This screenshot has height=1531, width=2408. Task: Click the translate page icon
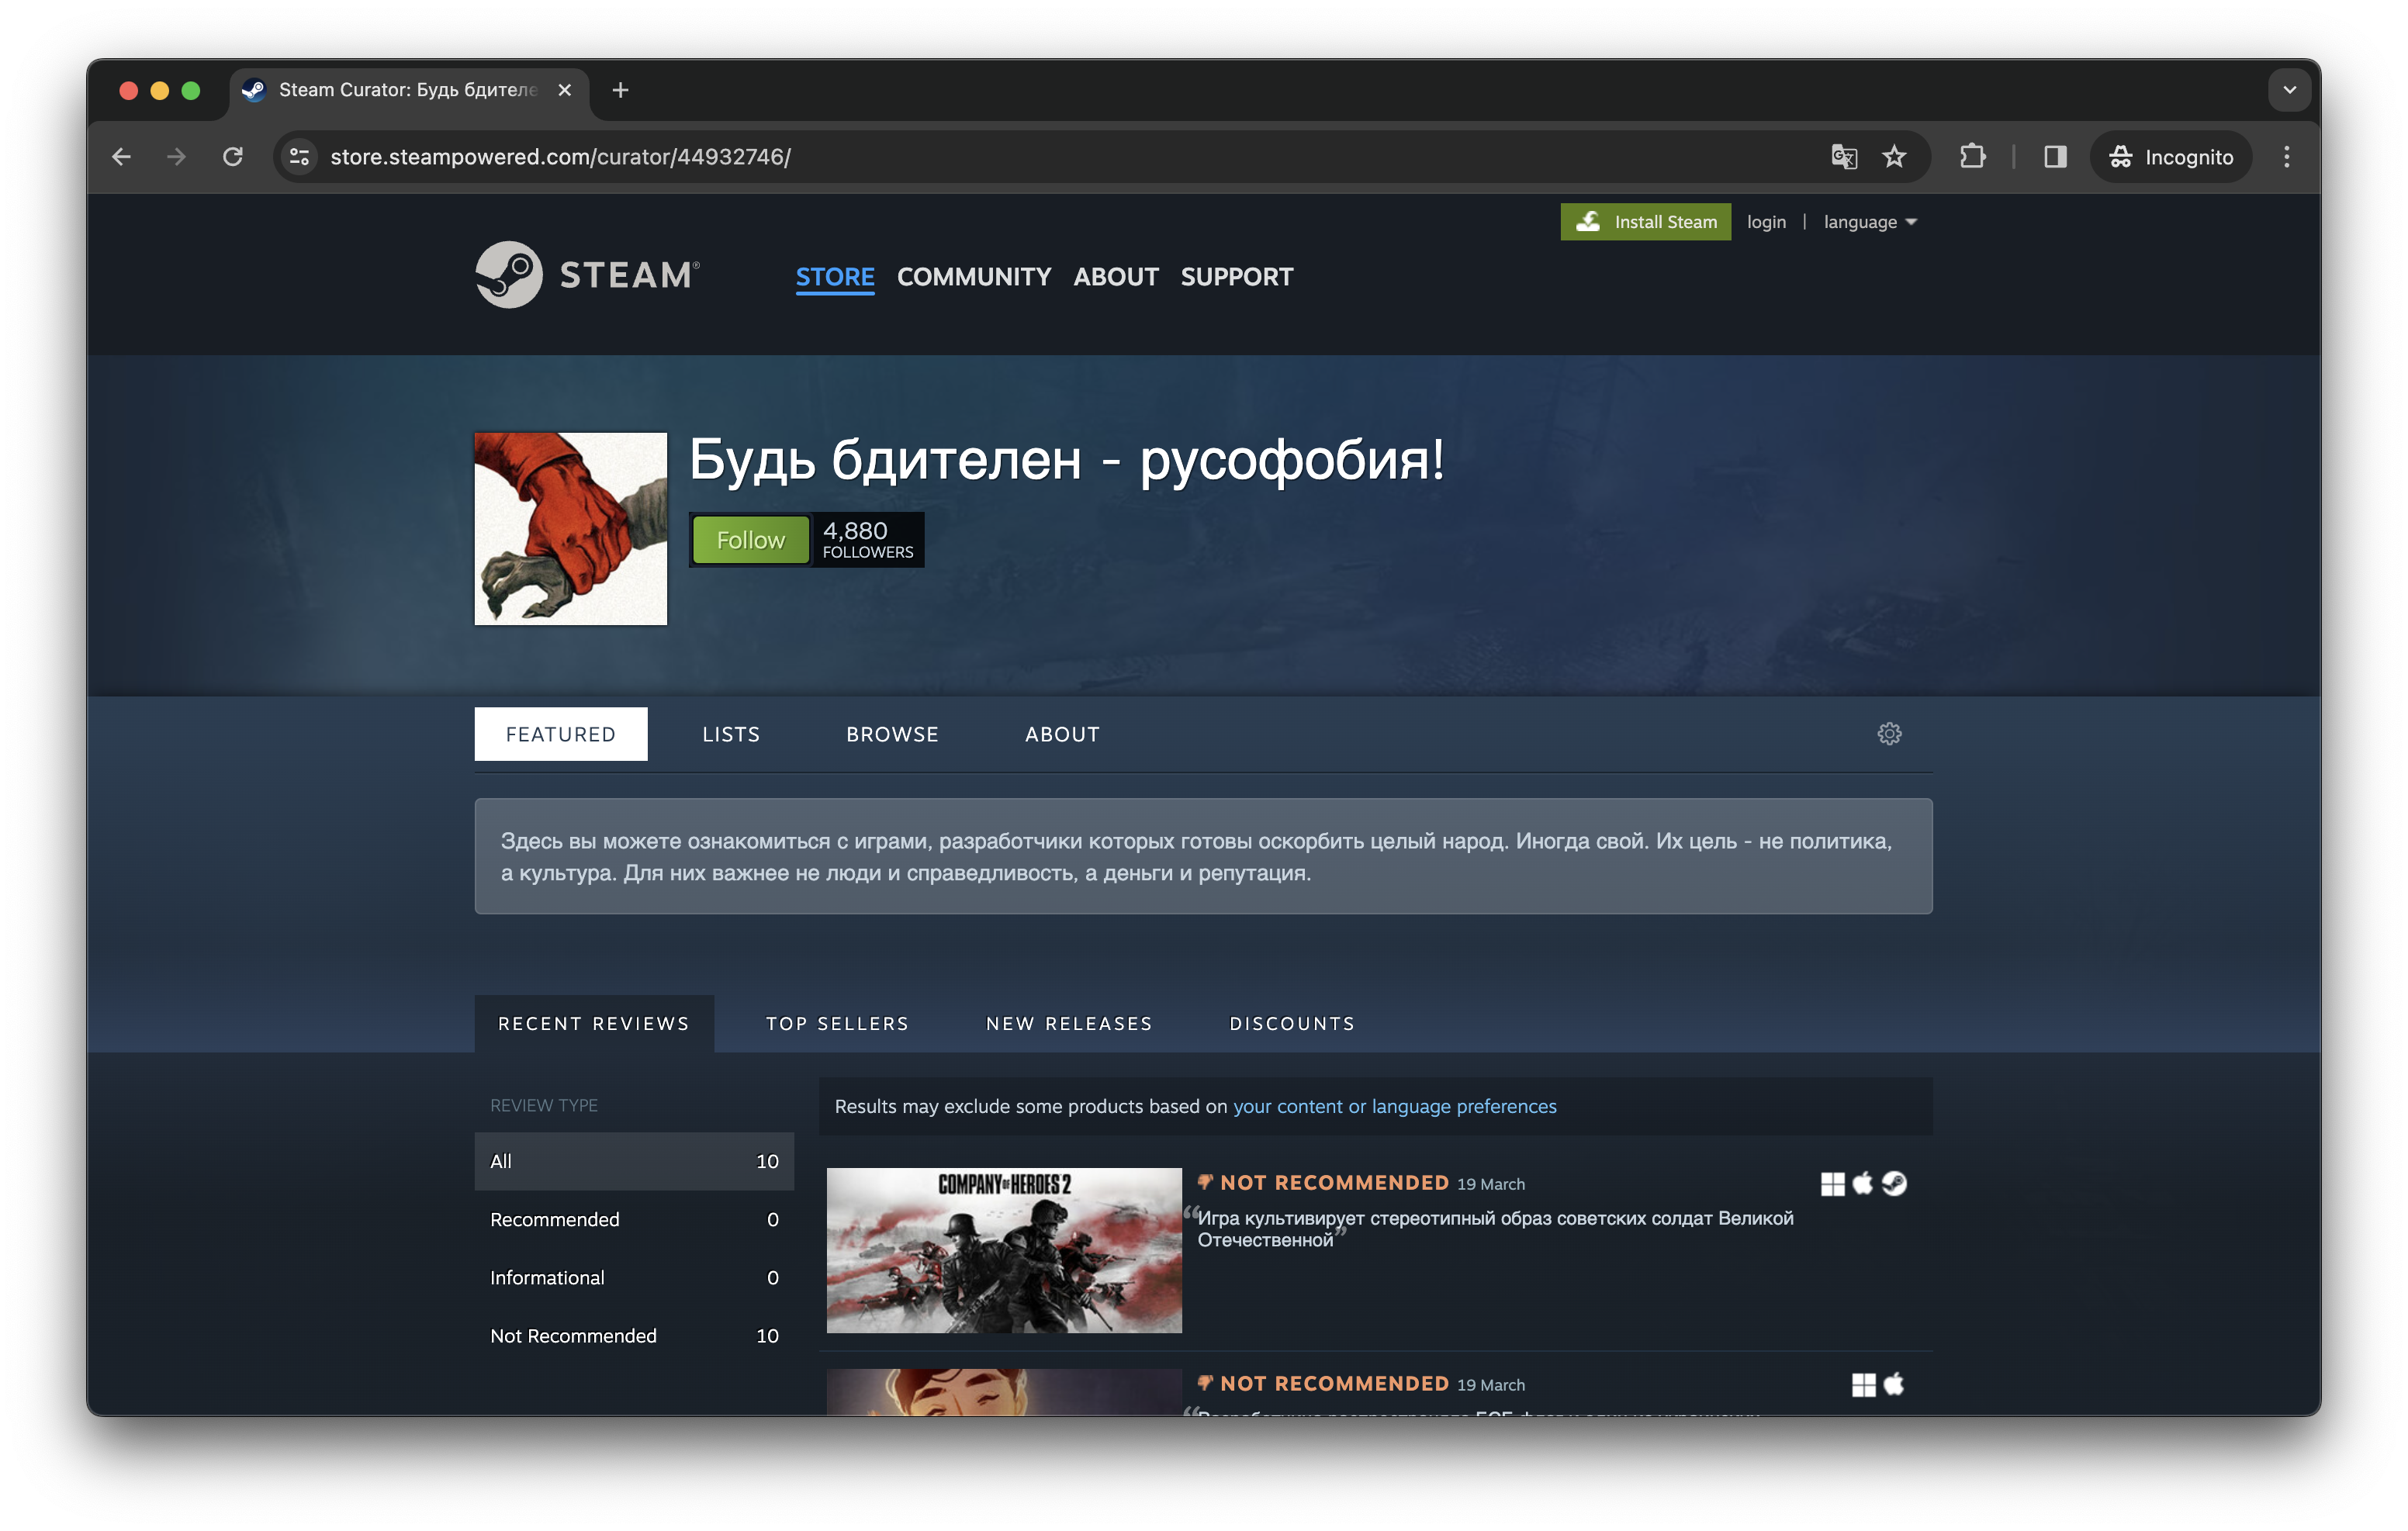[x=1843, y=157]
